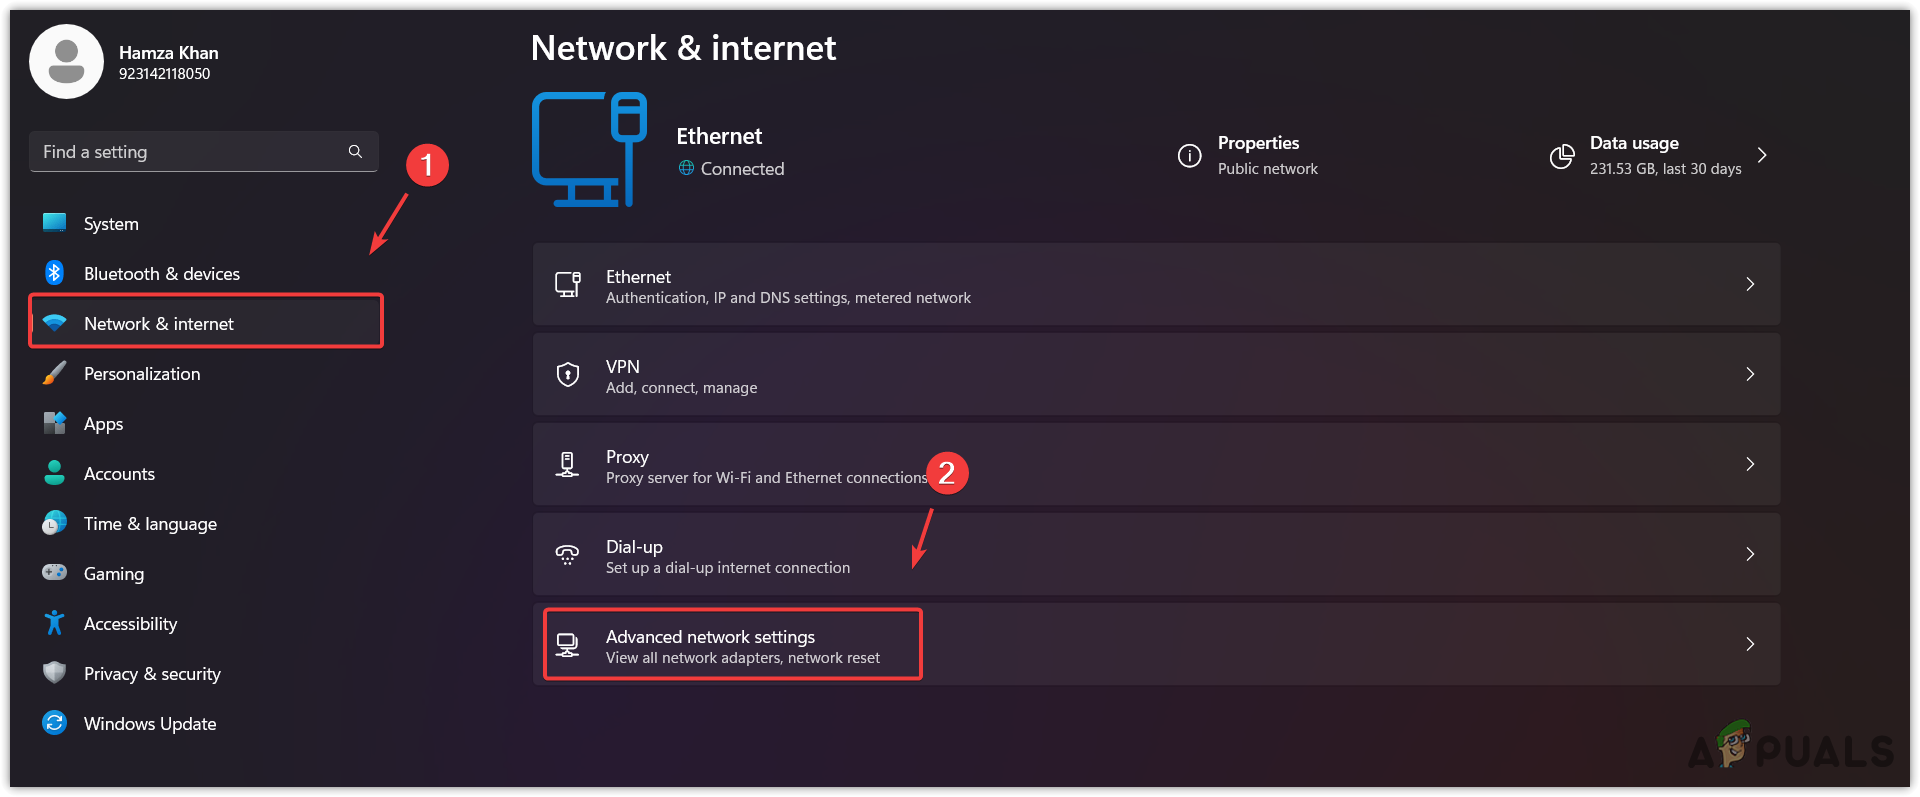Click the search magnifier icon

[355, 151]
